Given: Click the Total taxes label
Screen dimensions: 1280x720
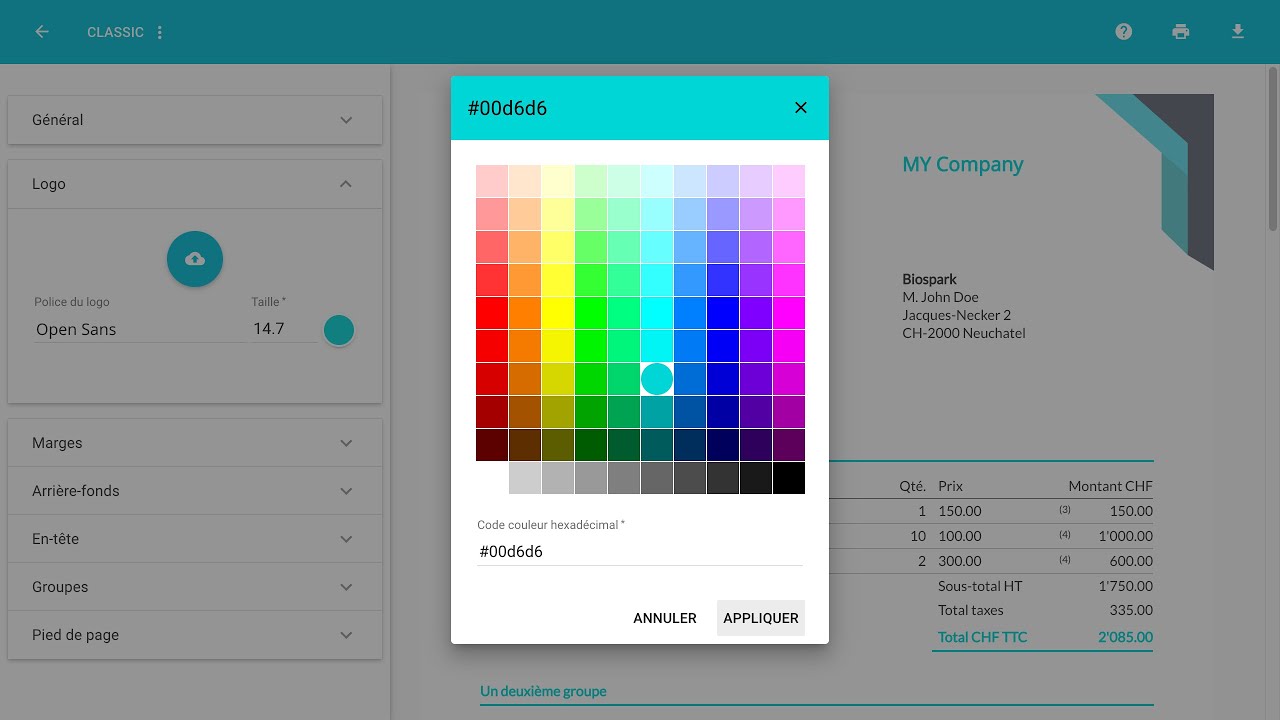Looking at the screenshot, I should [971, 610].
